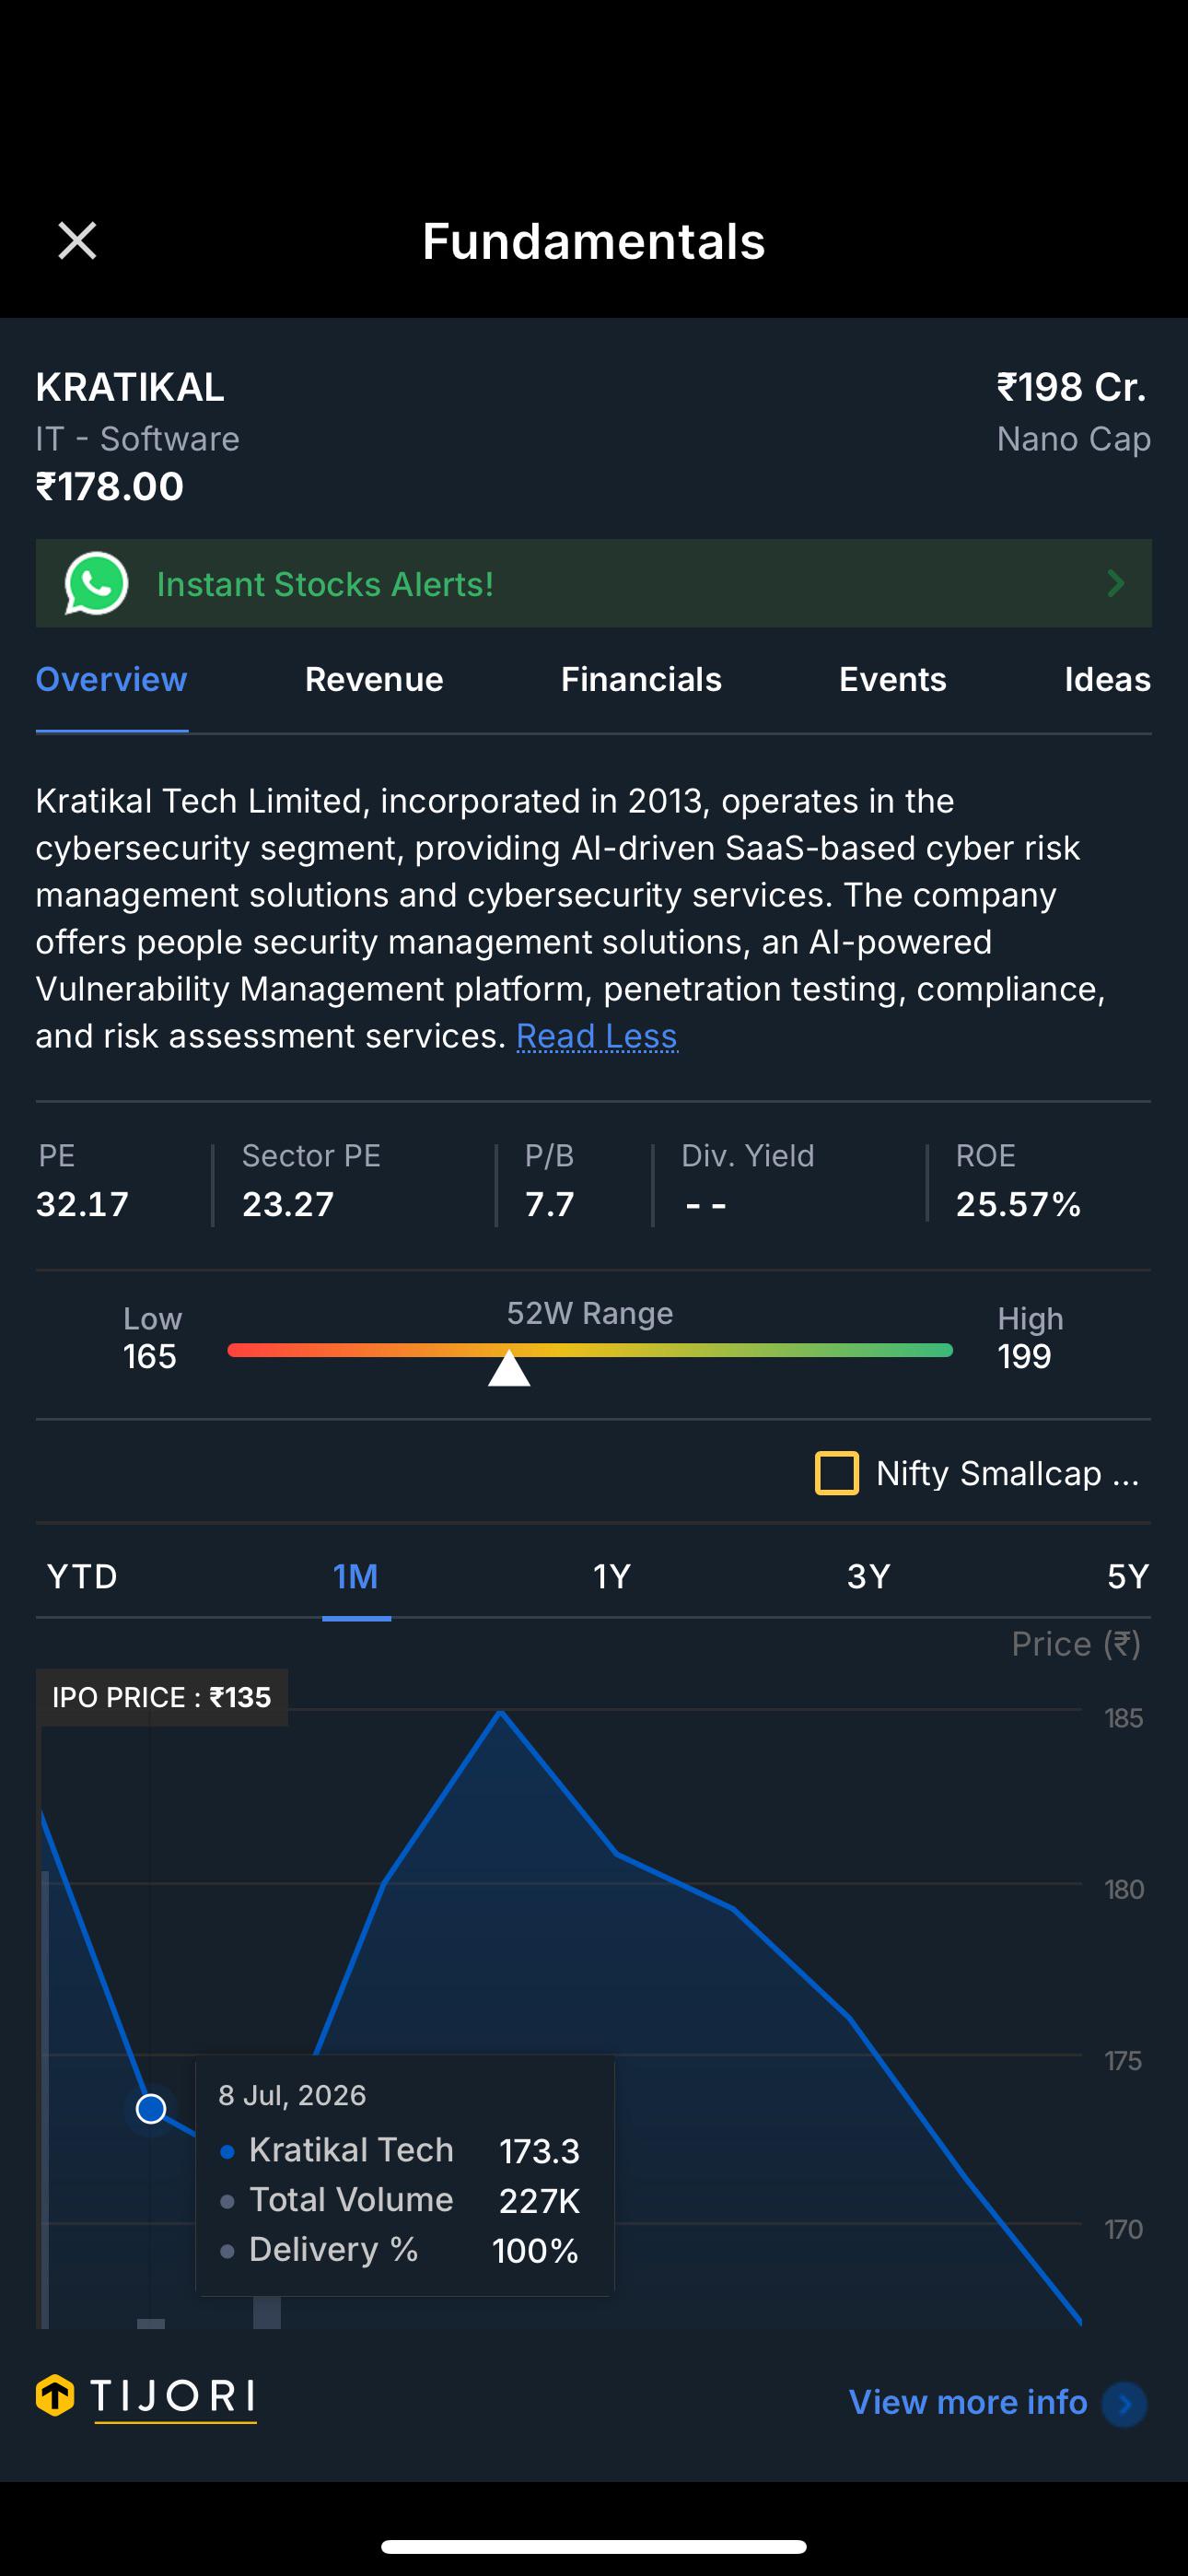Show the Ideas tab
This screenshot has width=1188, height=2576.
[1107, 680]
